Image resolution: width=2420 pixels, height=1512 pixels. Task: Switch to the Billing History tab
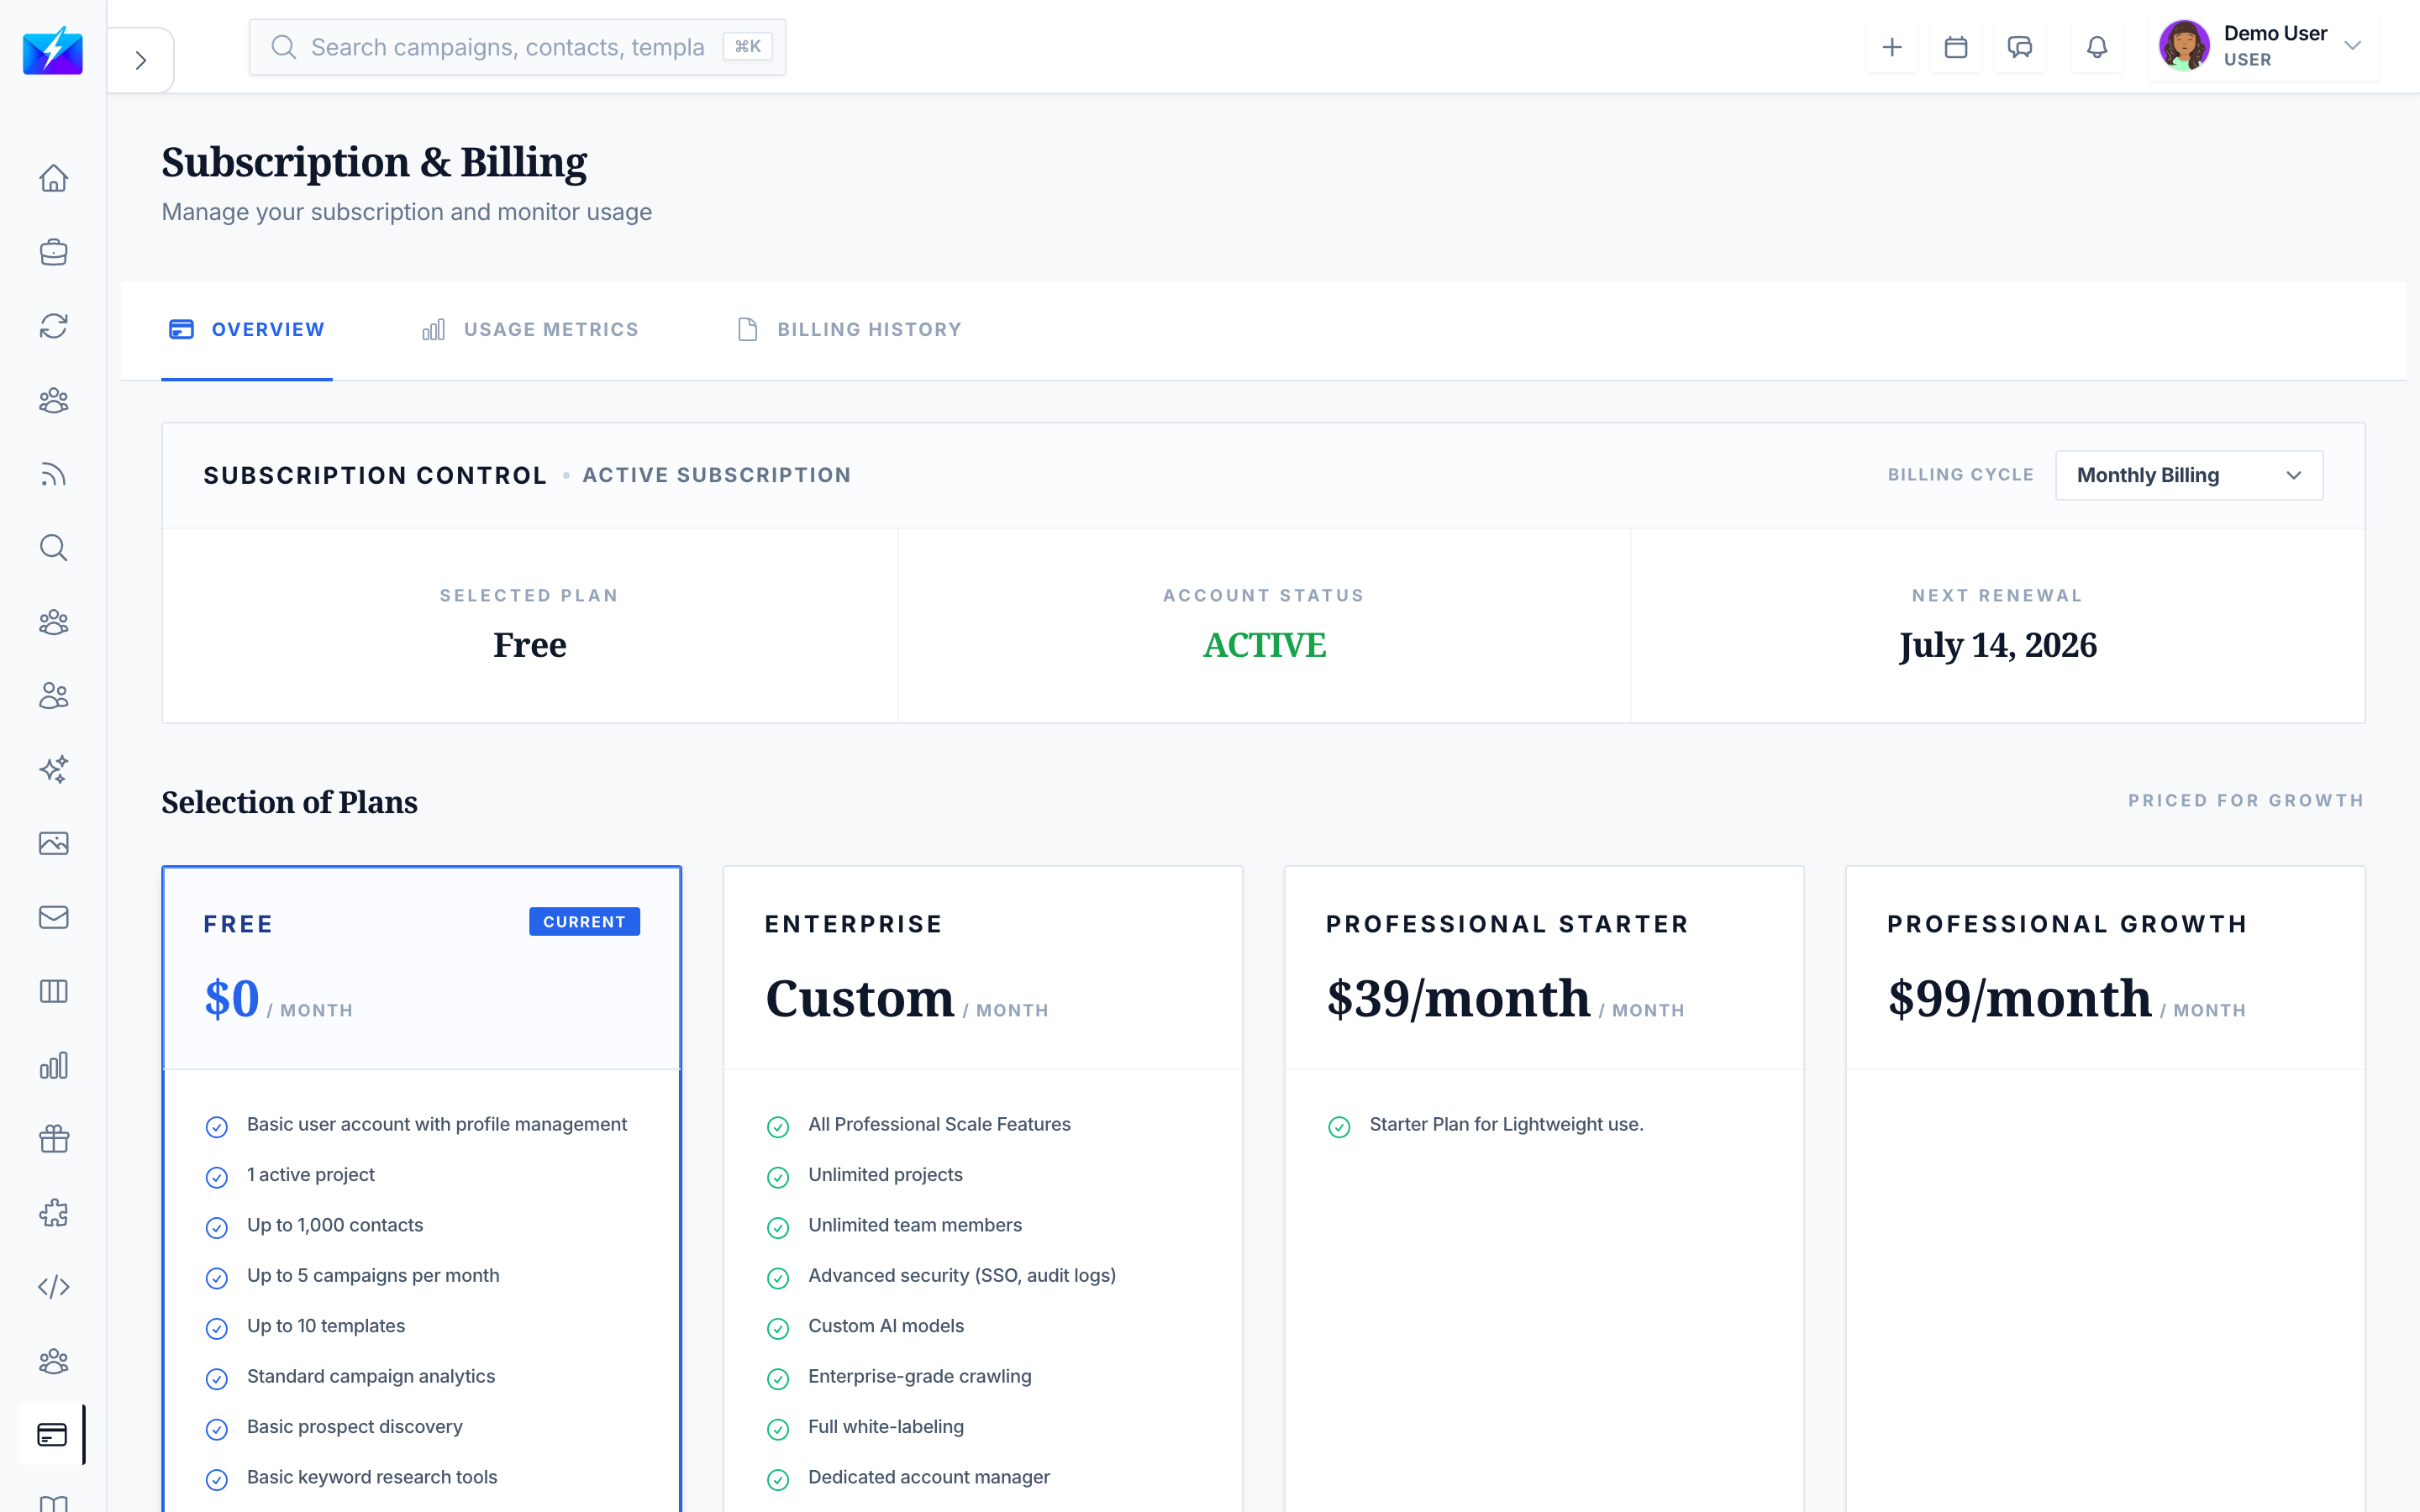click(x=849, y=329)
